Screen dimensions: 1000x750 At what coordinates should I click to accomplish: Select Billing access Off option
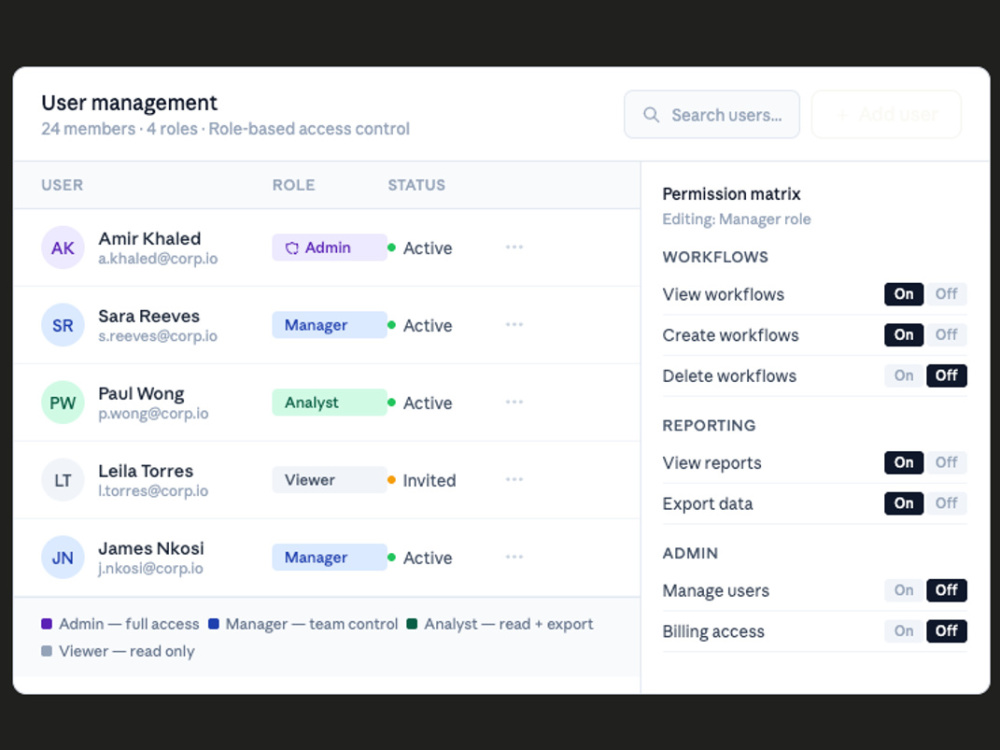coord(946,631)
